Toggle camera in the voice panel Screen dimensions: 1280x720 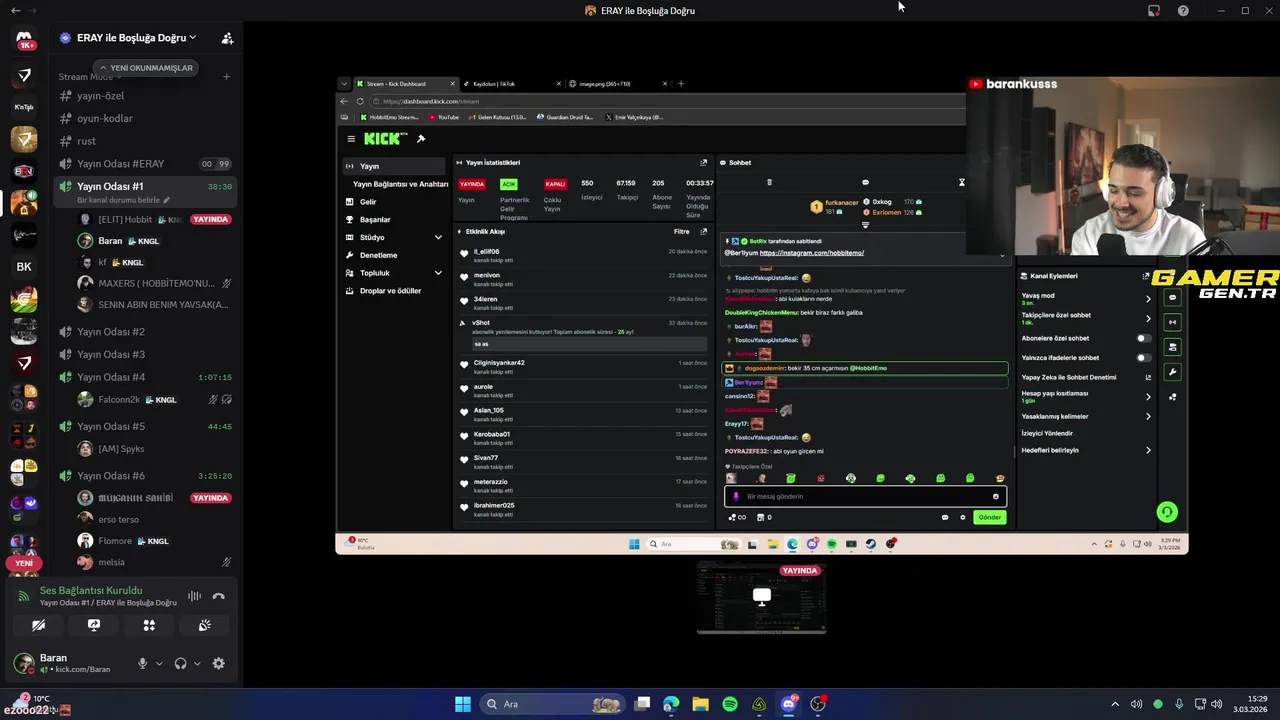38,625
